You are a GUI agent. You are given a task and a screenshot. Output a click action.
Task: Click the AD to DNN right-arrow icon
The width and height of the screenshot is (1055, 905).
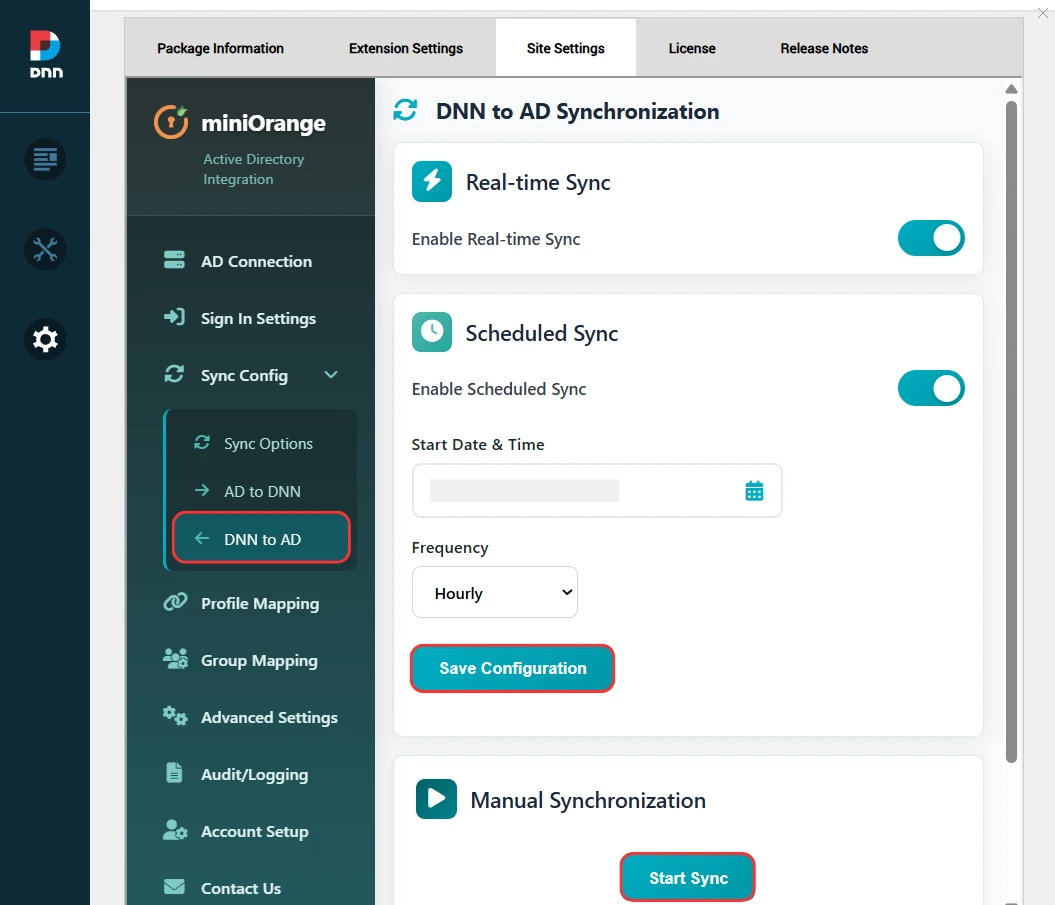[x=202, y=491]
